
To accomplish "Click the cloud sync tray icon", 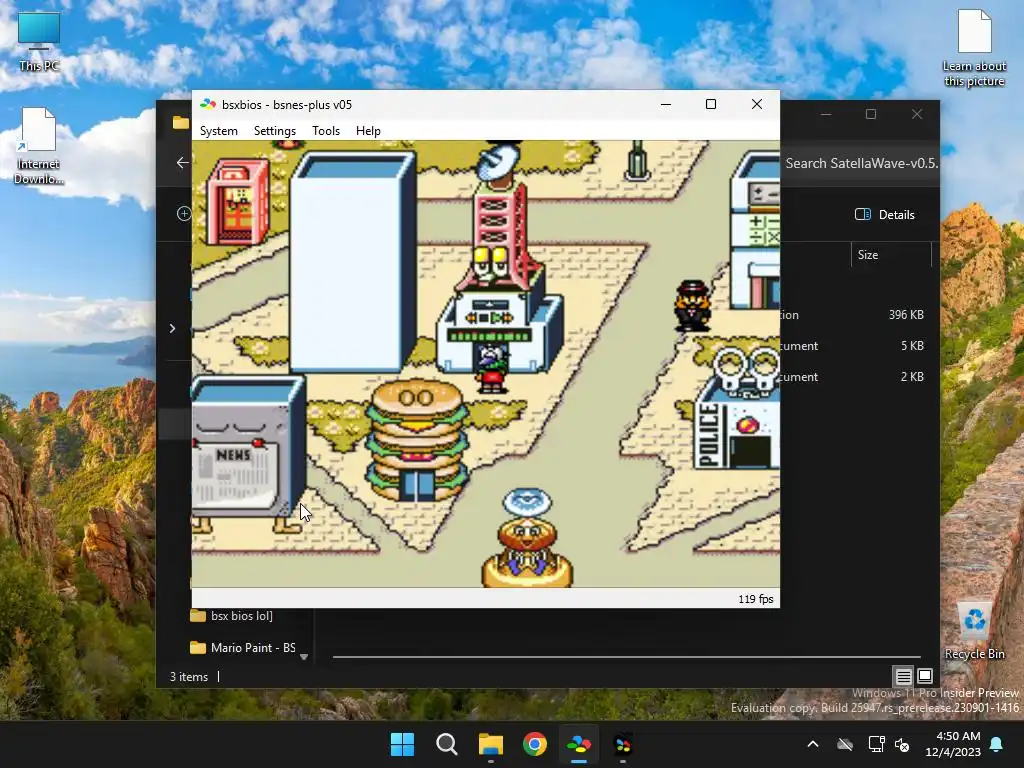I will (x=845, y=744).
